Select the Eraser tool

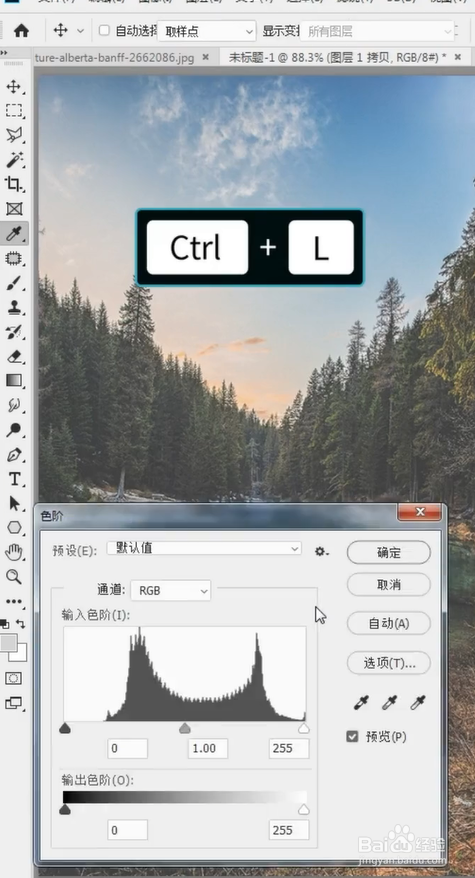(14, 356)
